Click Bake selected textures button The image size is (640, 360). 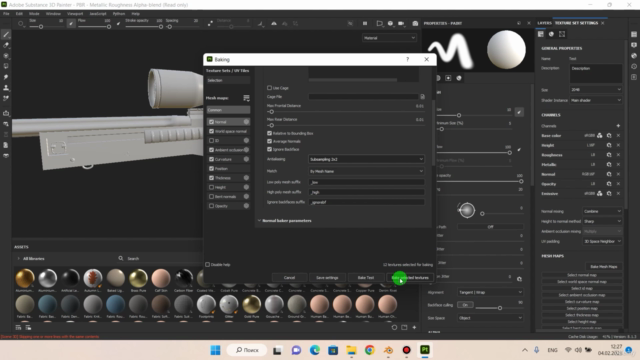coord(410,278)
